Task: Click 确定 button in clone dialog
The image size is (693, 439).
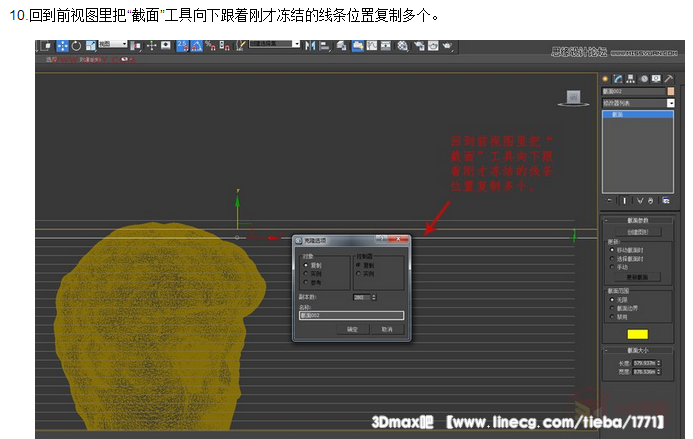Action: coord(352,328)
